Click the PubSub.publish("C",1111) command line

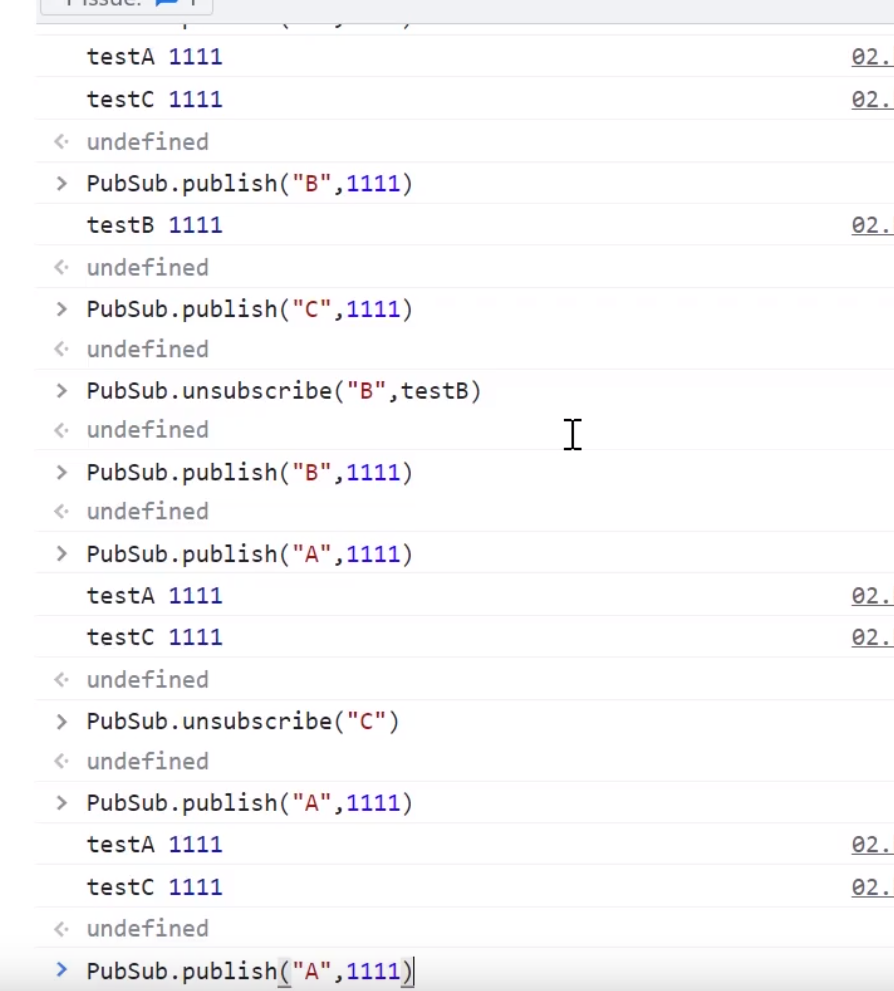point(249,309)
